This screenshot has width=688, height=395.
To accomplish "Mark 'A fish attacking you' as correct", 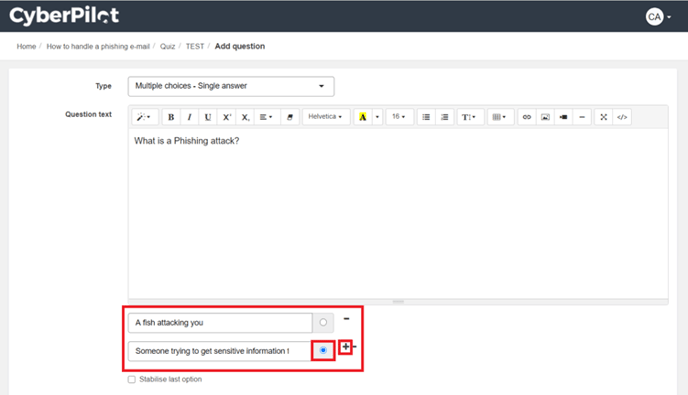I will (x=323, y=323).
